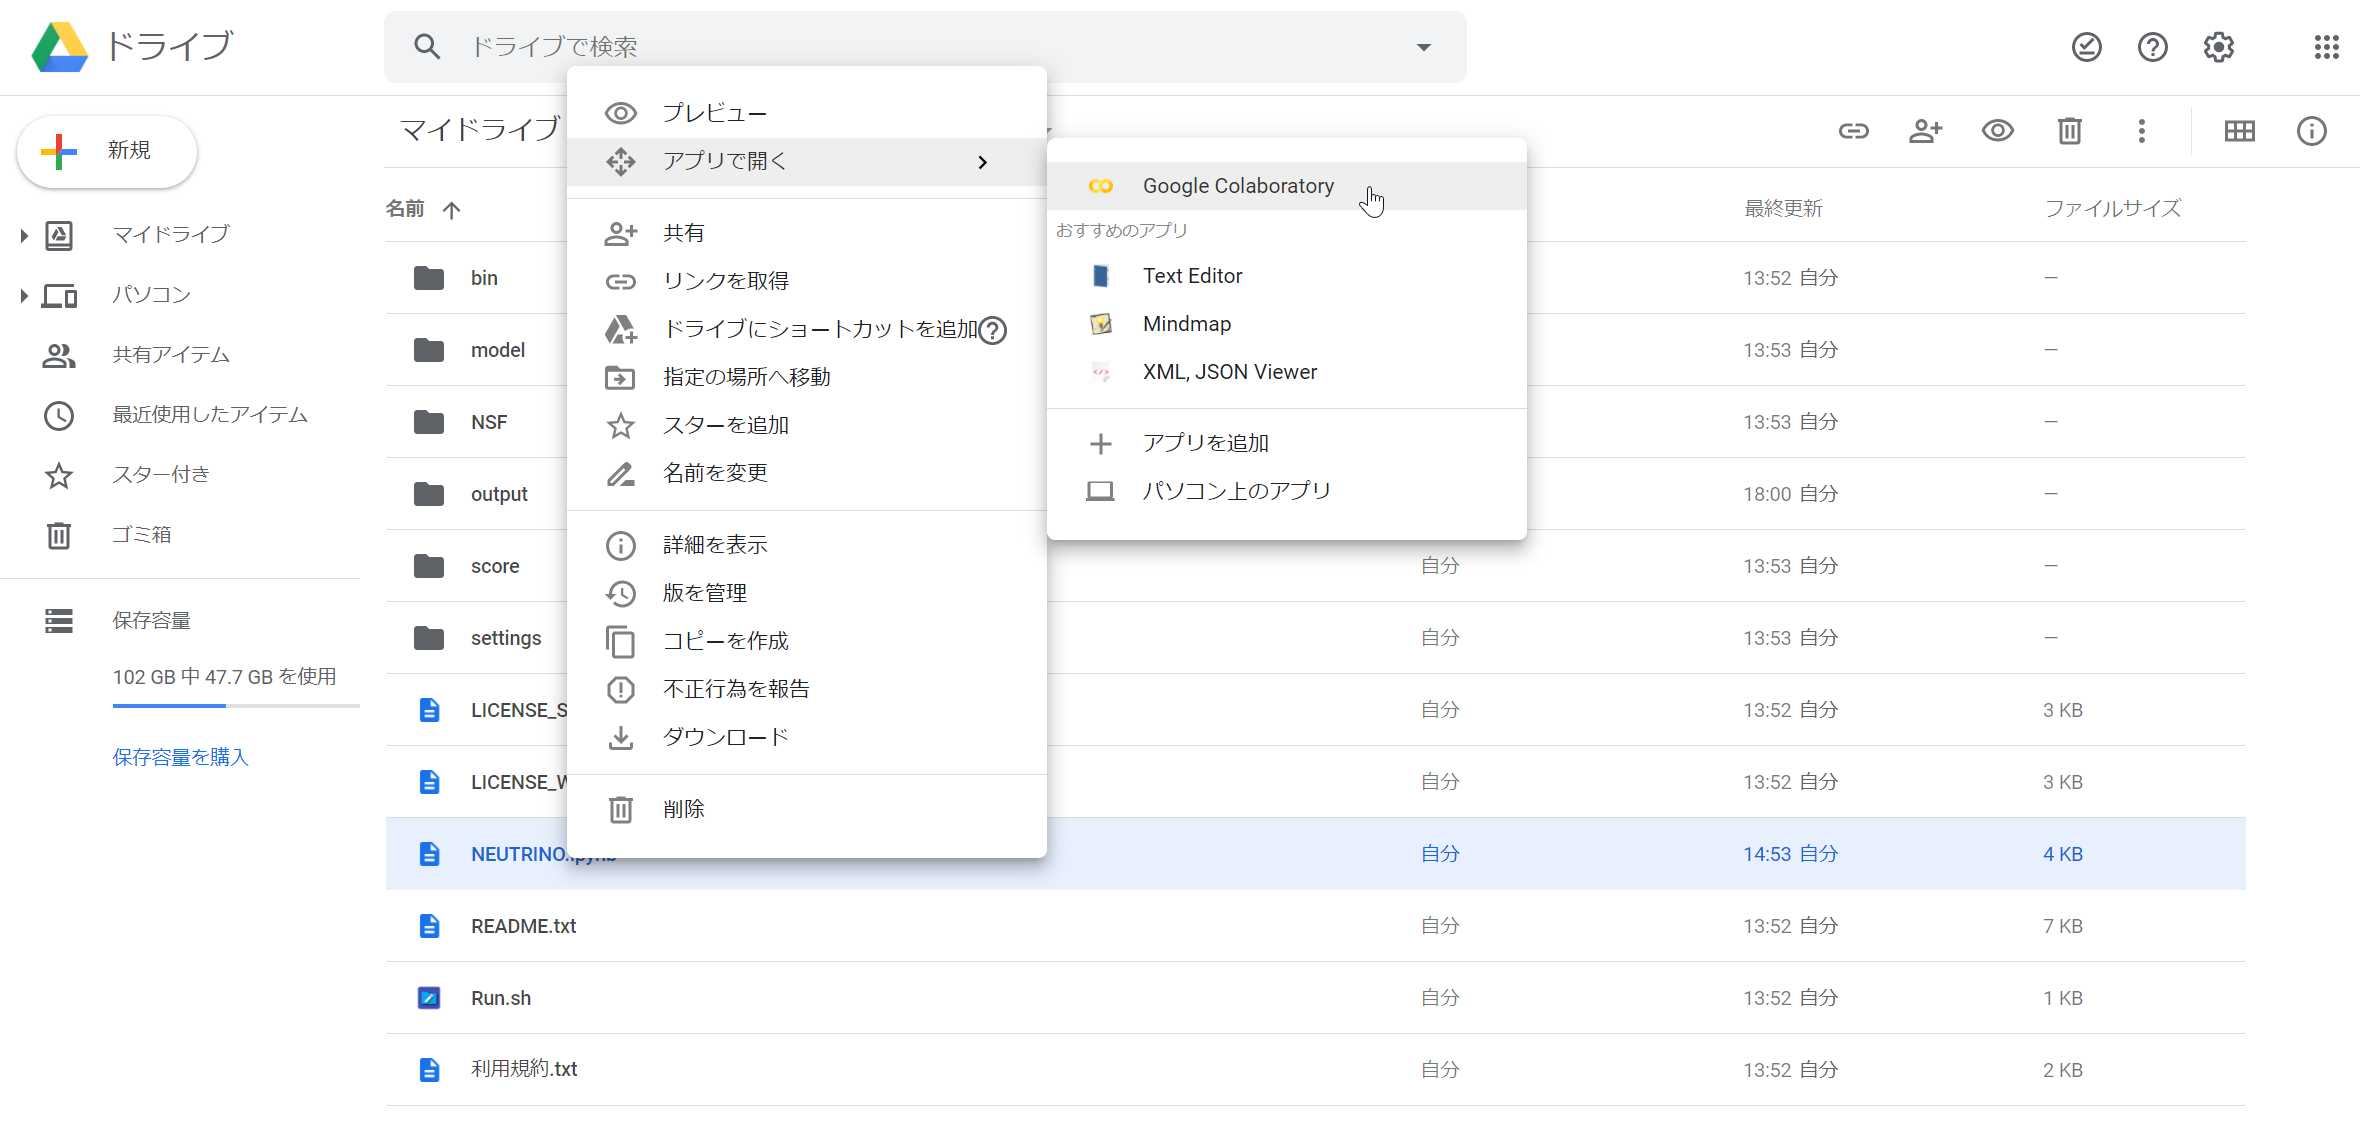
Task: Select 名前を変更 menu item
Action: coord(807,473)
